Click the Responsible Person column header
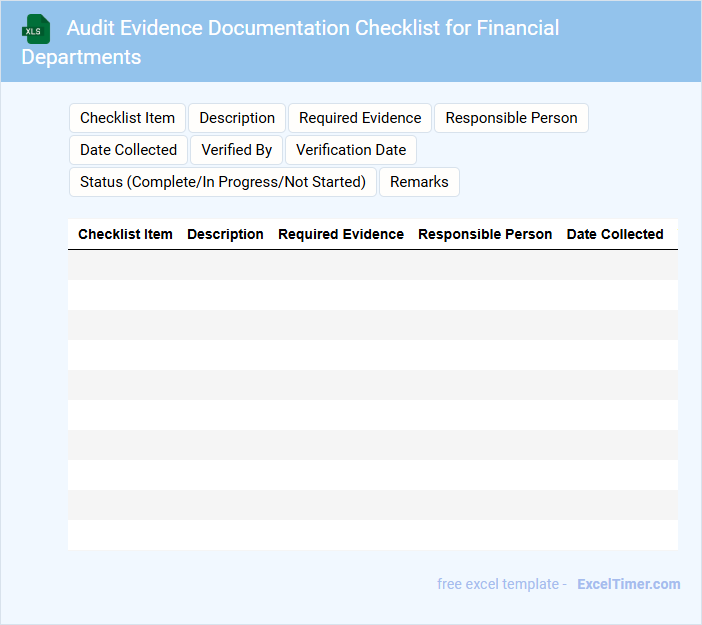 [x=485, y=234]
